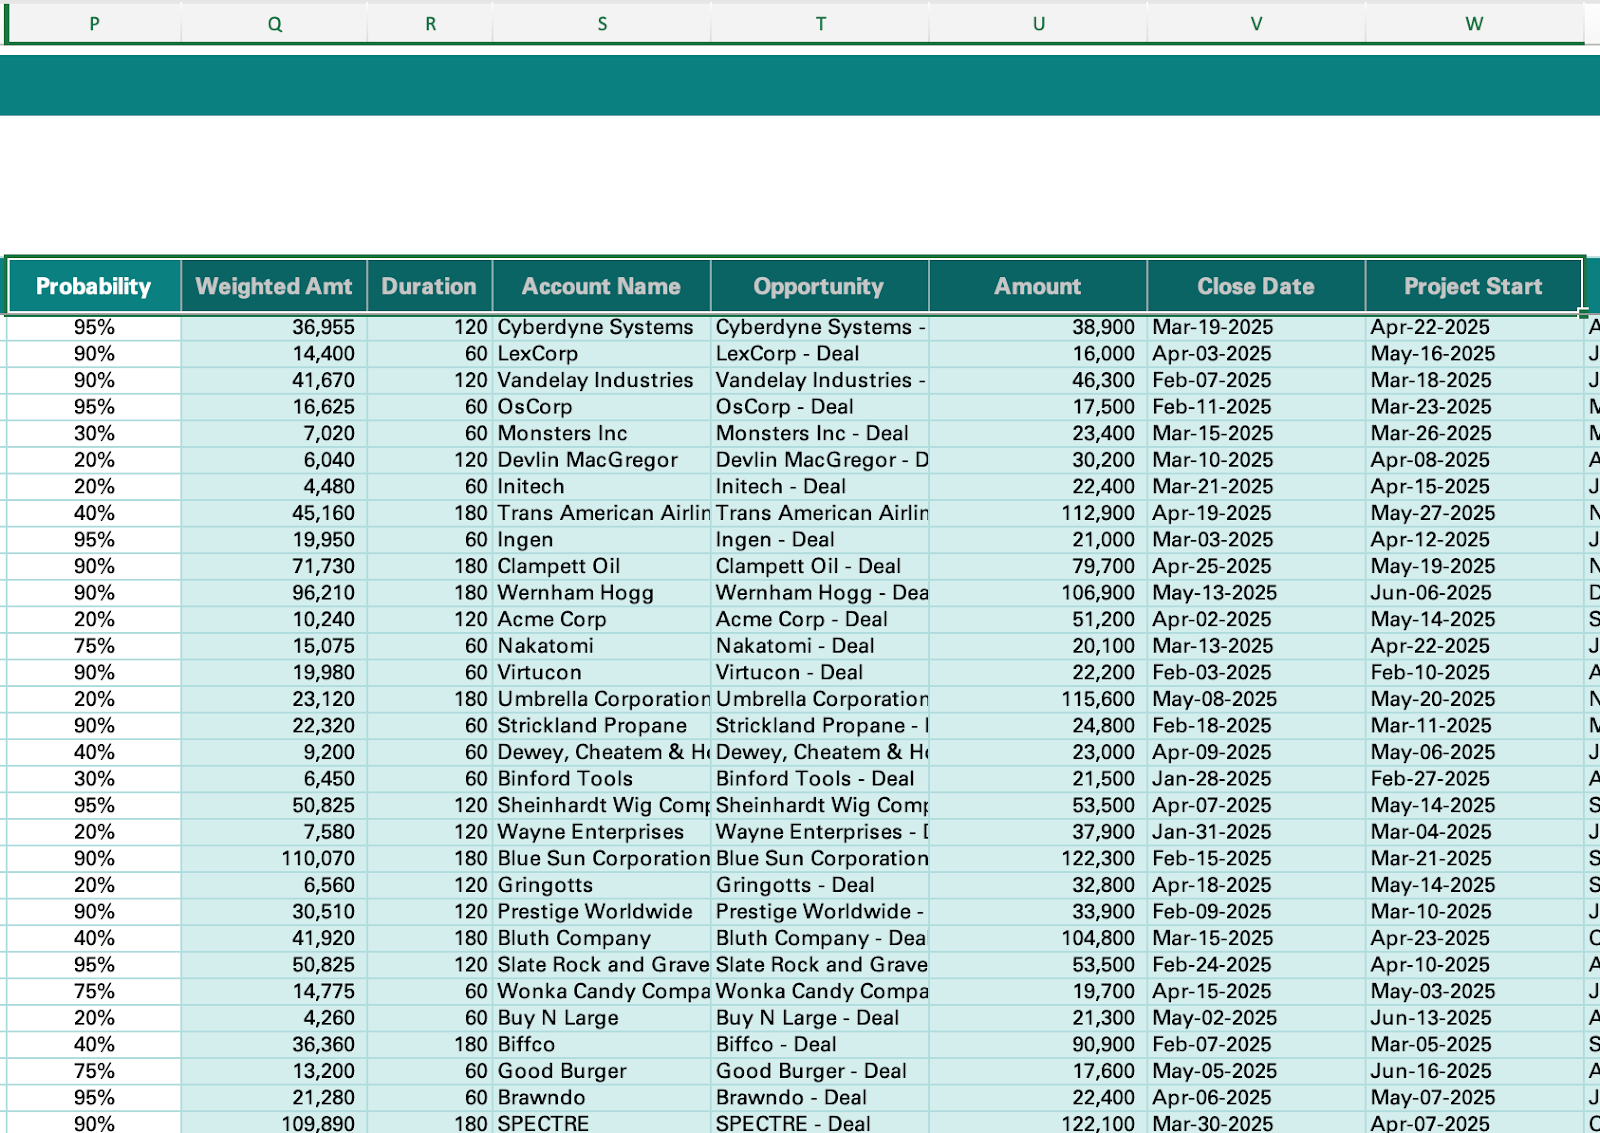Select the Blue Sun Corporation opportunity cell
1600x1133 pixels.
tap(820, 859)
